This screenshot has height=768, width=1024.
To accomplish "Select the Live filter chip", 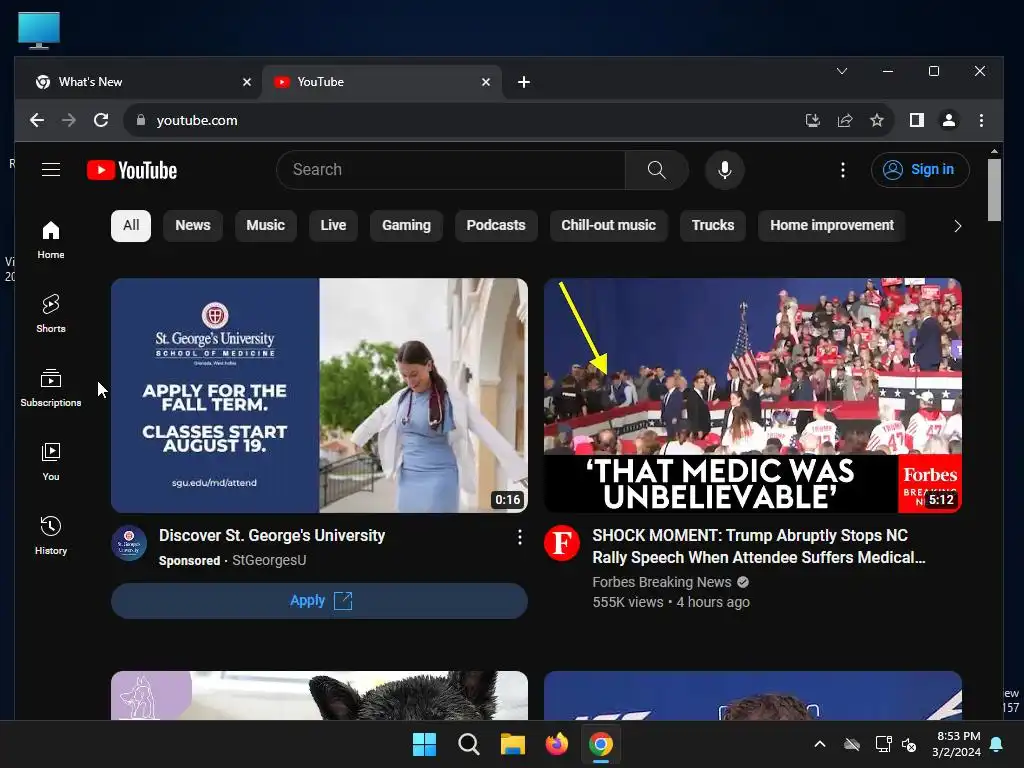I will 333,225.
